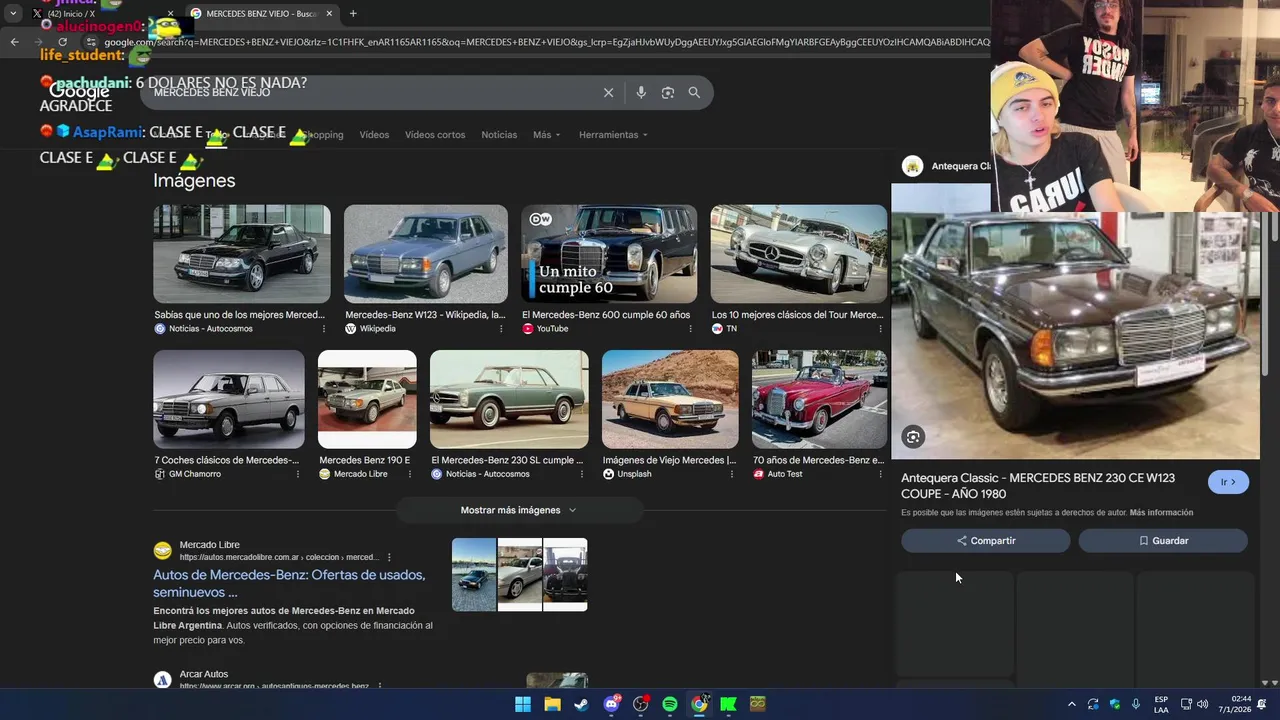Open the Videos search filter
This screenshot has width=1280, height=720.
pyautogui.click(x=374, y=135)
